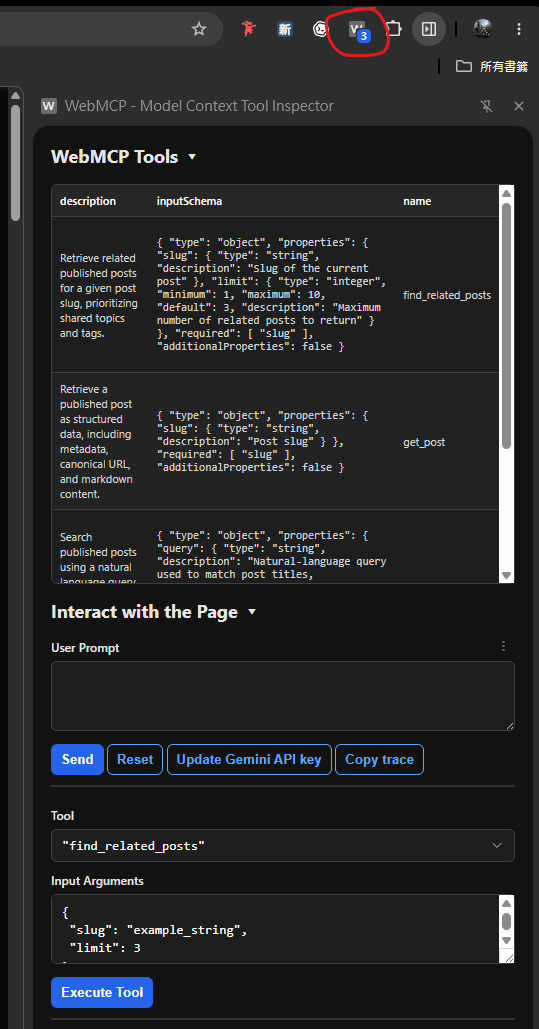Click the find_related_posts input schema cell
The width and height of the screenshot is (539, 1029).
tap(272, 295)
